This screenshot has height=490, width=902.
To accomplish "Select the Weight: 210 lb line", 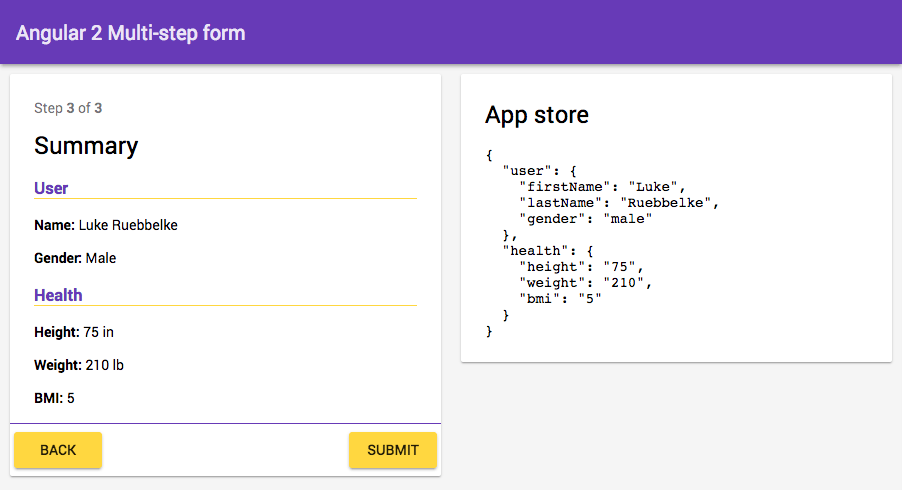I will [79, 365].
